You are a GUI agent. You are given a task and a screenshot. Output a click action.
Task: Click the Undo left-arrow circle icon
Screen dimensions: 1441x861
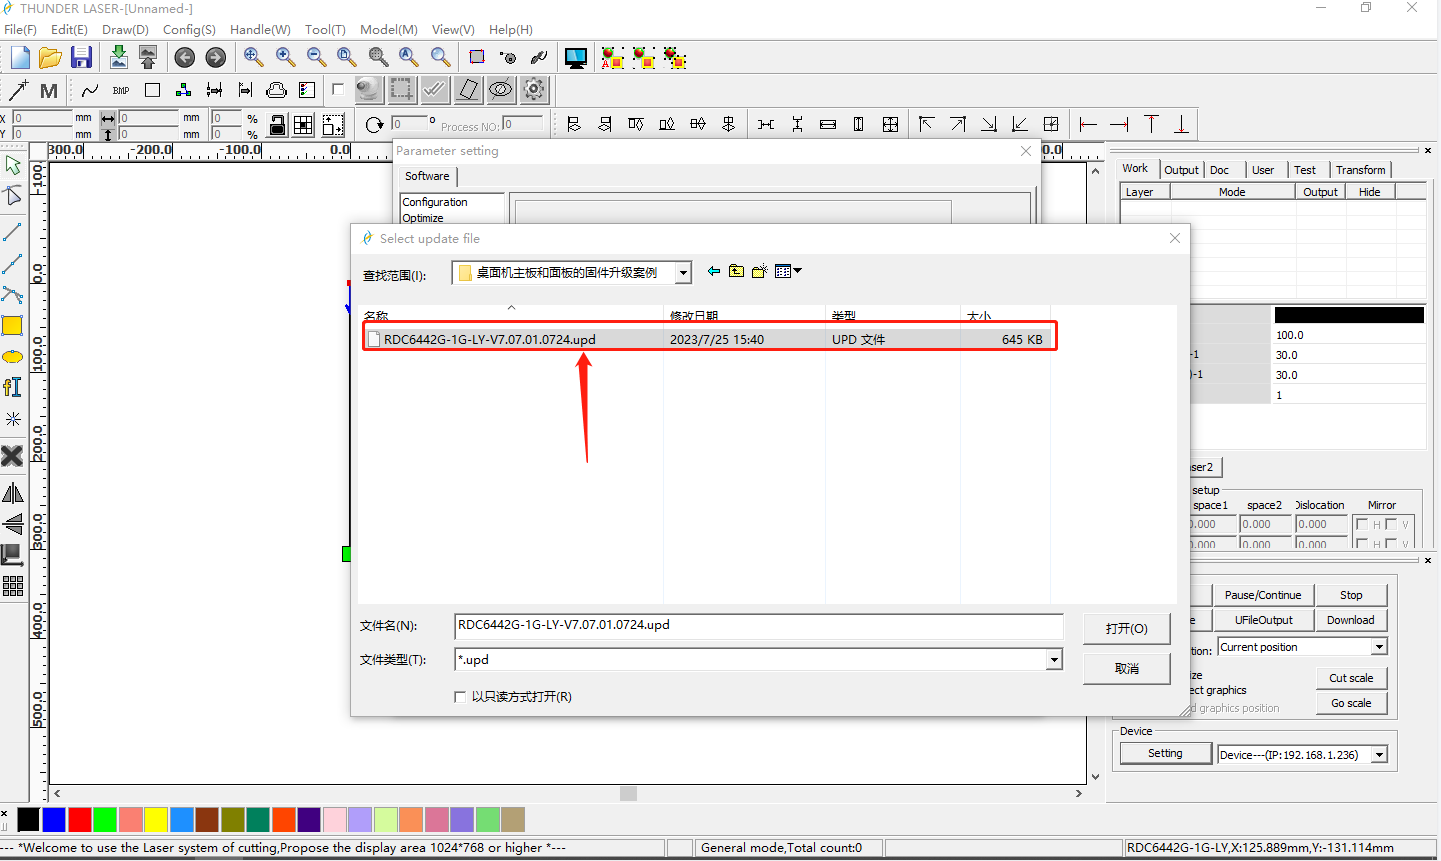[184, 58]
